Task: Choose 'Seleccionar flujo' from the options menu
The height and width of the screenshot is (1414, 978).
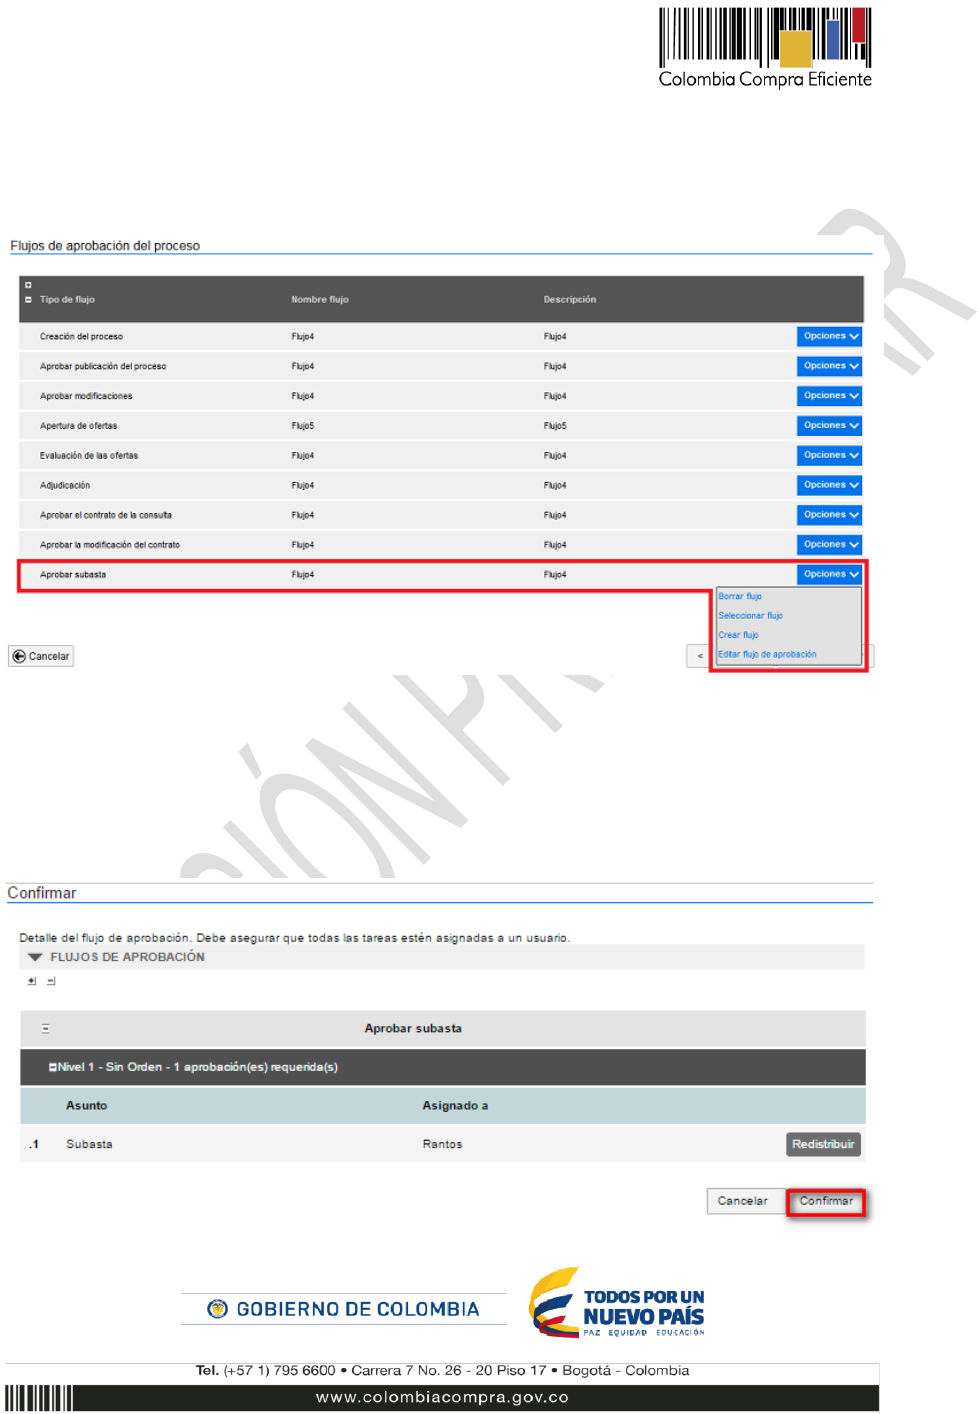Action: (x=750, y=616)
